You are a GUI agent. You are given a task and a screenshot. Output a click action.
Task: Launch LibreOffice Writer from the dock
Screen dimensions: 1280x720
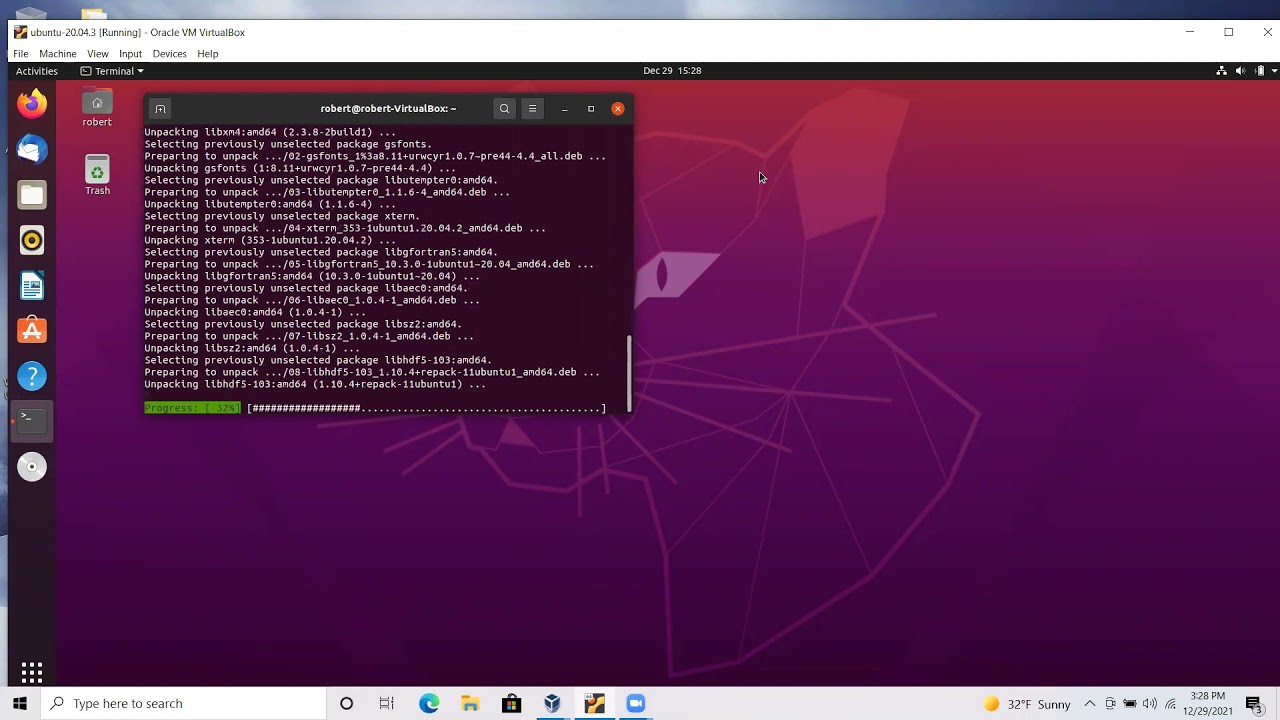point(32,286)
